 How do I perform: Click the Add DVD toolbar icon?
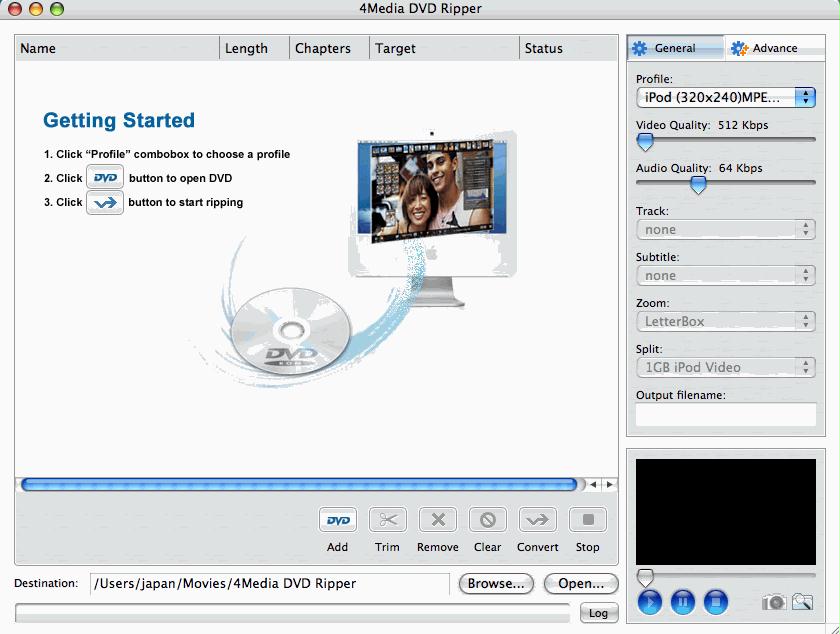coord(338,519)
